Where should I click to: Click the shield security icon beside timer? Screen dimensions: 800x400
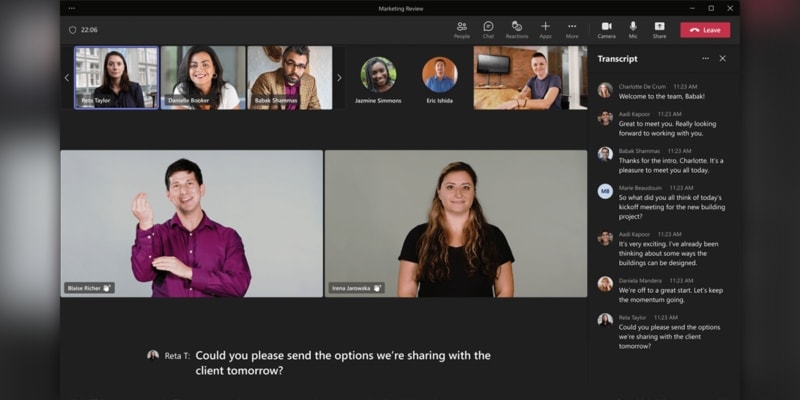click(72, 30)
